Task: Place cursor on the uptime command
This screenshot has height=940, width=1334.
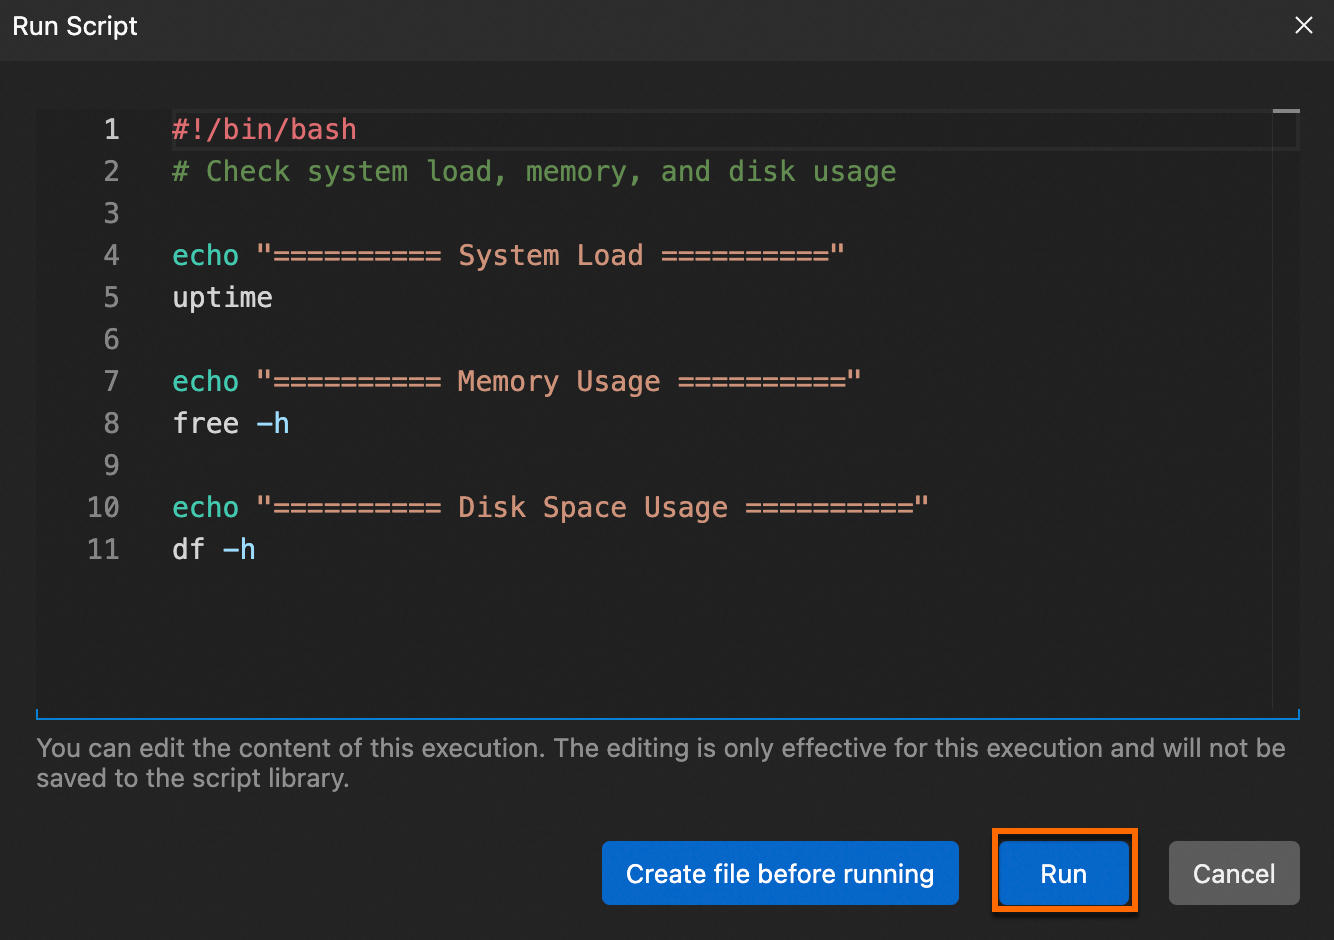Action: 223,298
